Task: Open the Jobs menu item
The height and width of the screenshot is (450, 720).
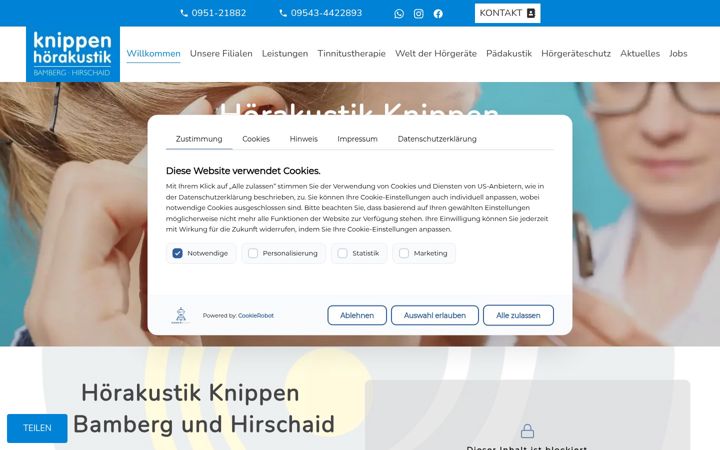Action: (678, 54)
